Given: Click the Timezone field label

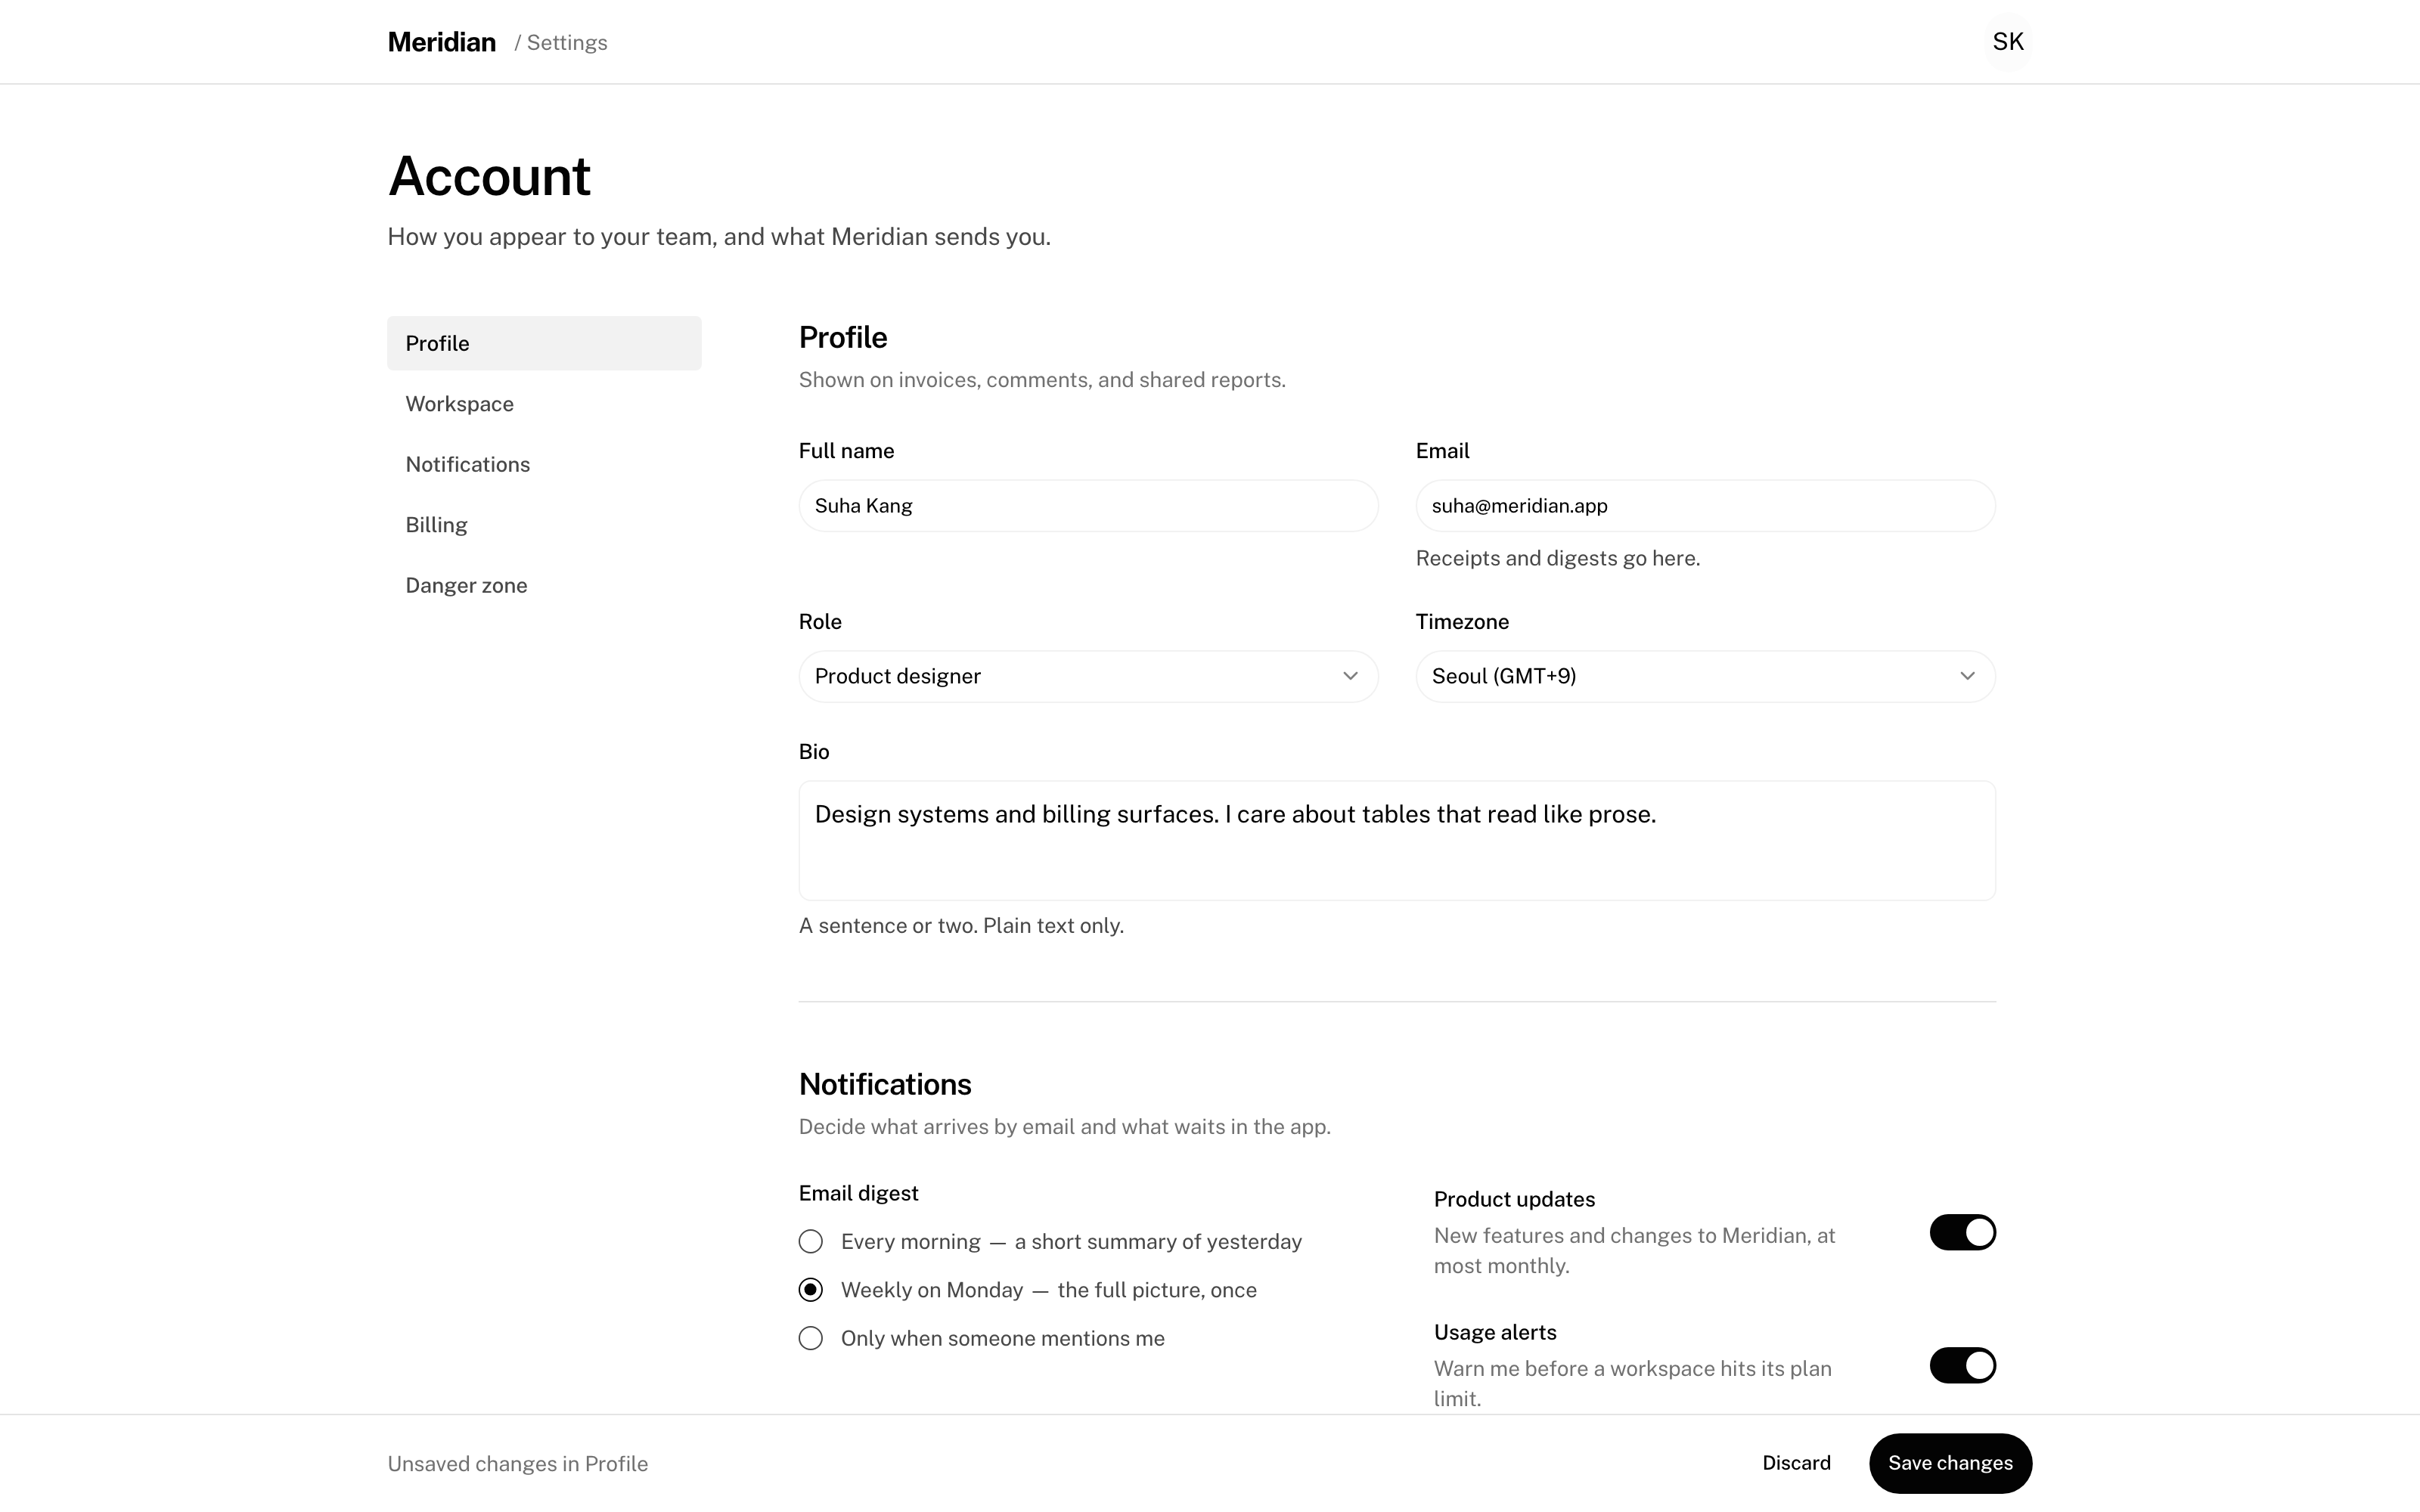Looking at the screenshot, I should click(1462, 622).
